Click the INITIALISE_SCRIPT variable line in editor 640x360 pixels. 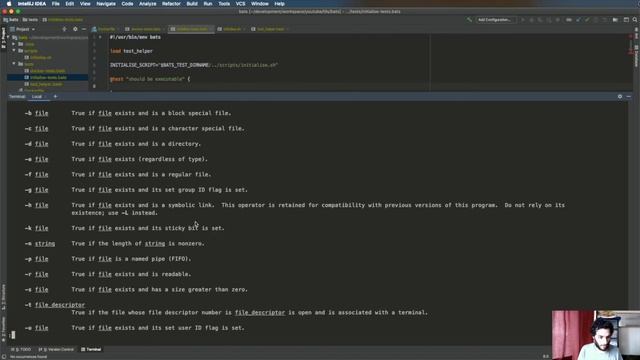194,65
